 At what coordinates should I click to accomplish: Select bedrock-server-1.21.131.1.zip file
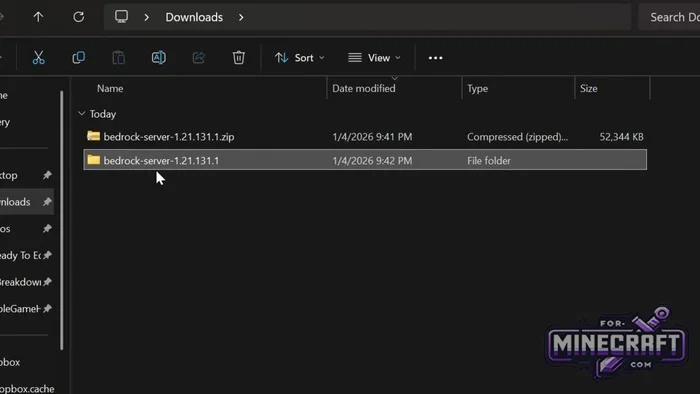click(x=169, y=137)
